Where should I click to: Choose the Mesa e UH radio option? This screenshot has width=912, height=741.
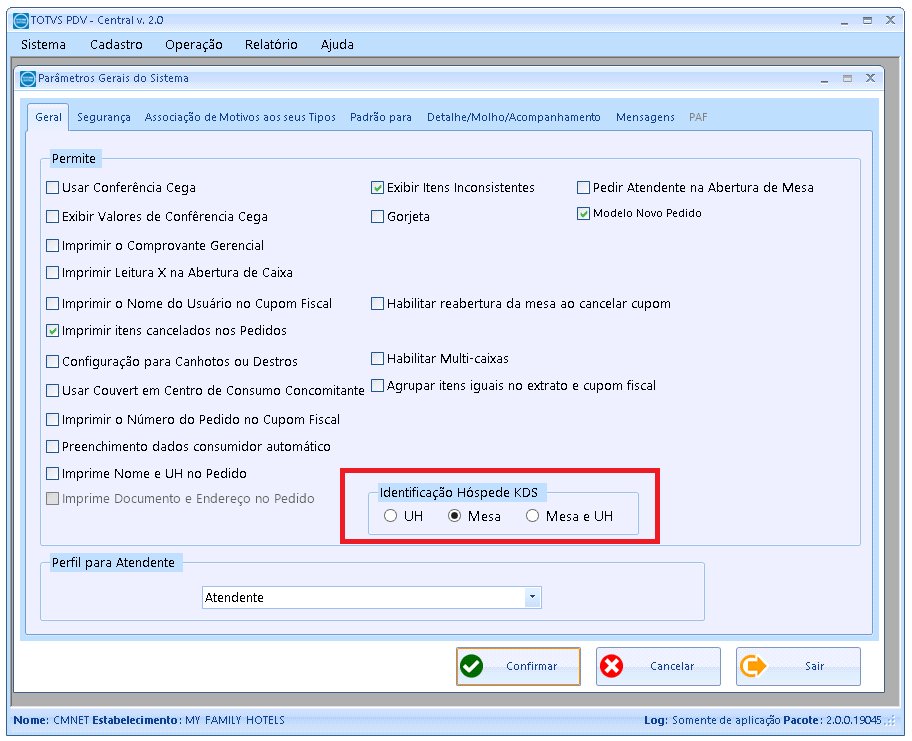(x=532, y=516)
